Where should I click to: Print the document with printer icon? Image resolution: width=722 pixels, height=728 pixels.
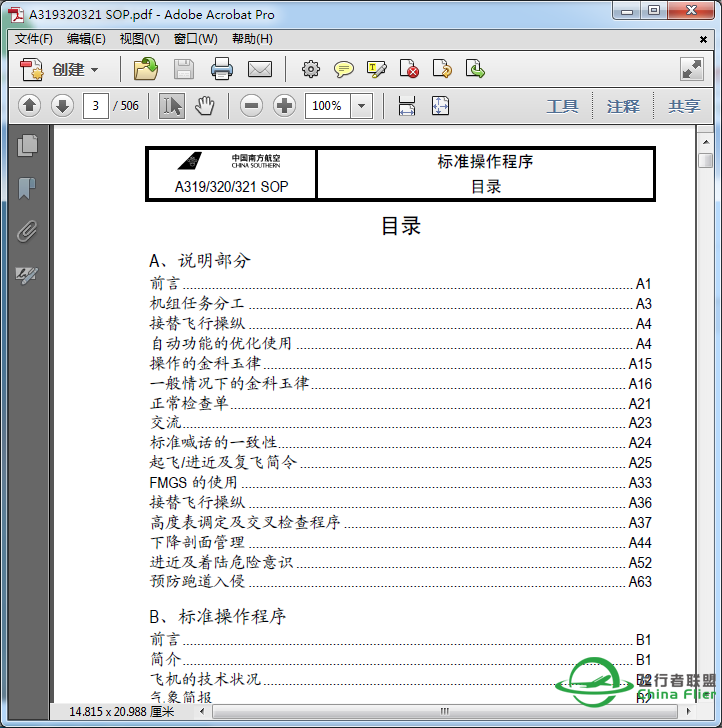point(221,70)
